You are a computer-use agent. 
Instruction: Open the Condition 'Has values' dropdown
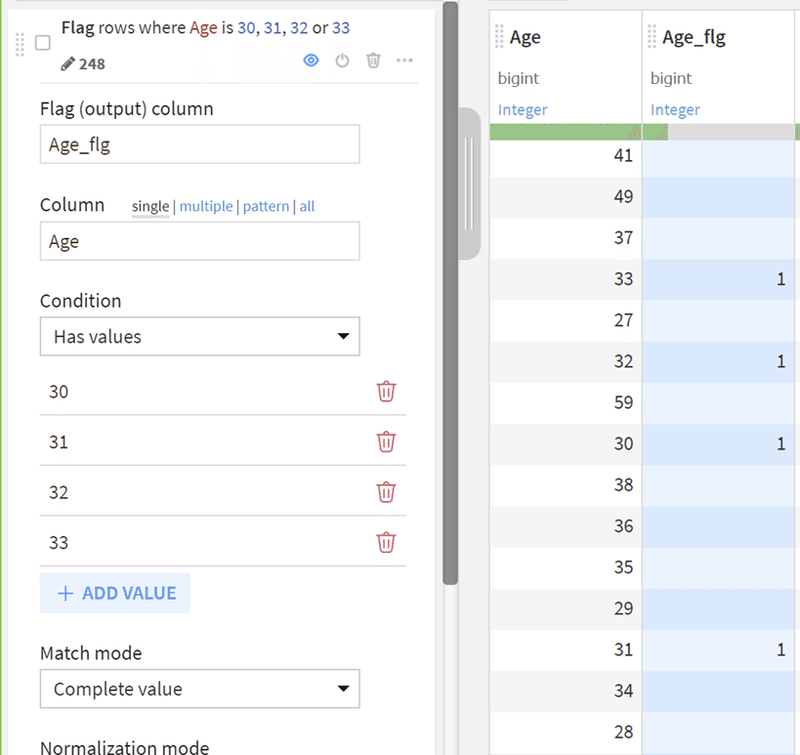point(200,336)
